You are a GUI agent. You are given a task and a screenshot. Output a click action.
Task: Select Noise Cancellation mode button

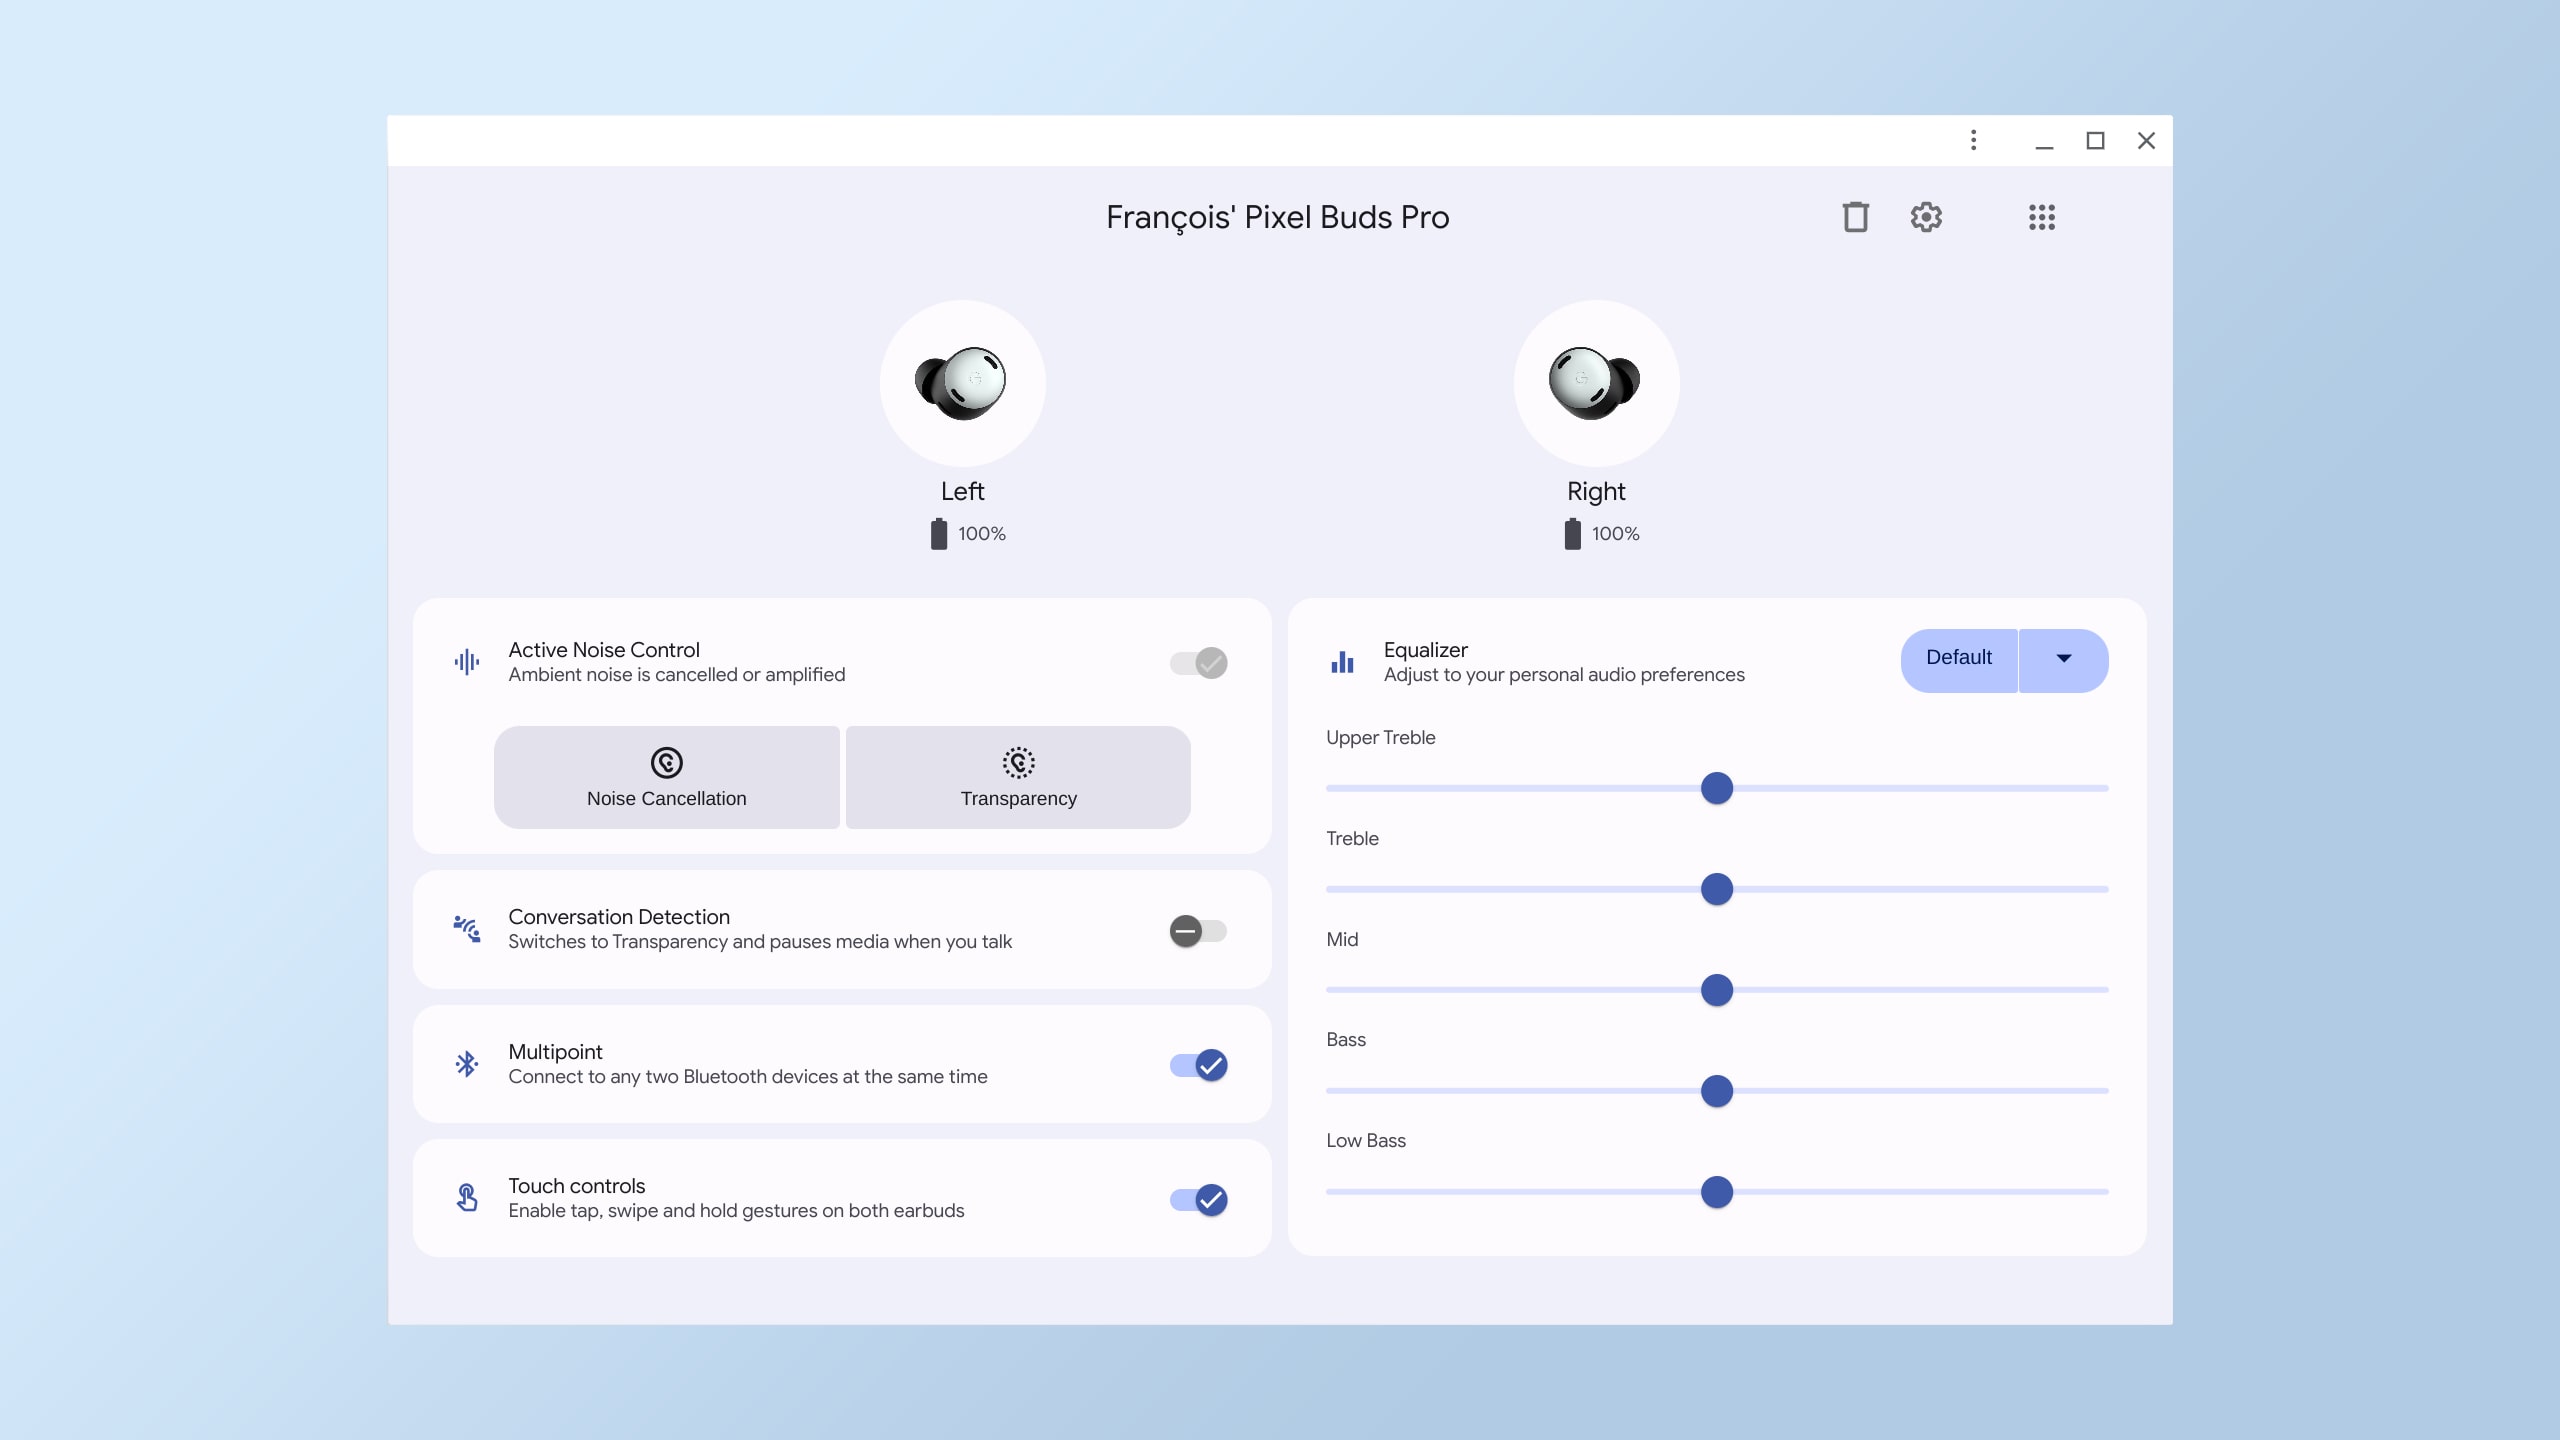pos(666,775)
